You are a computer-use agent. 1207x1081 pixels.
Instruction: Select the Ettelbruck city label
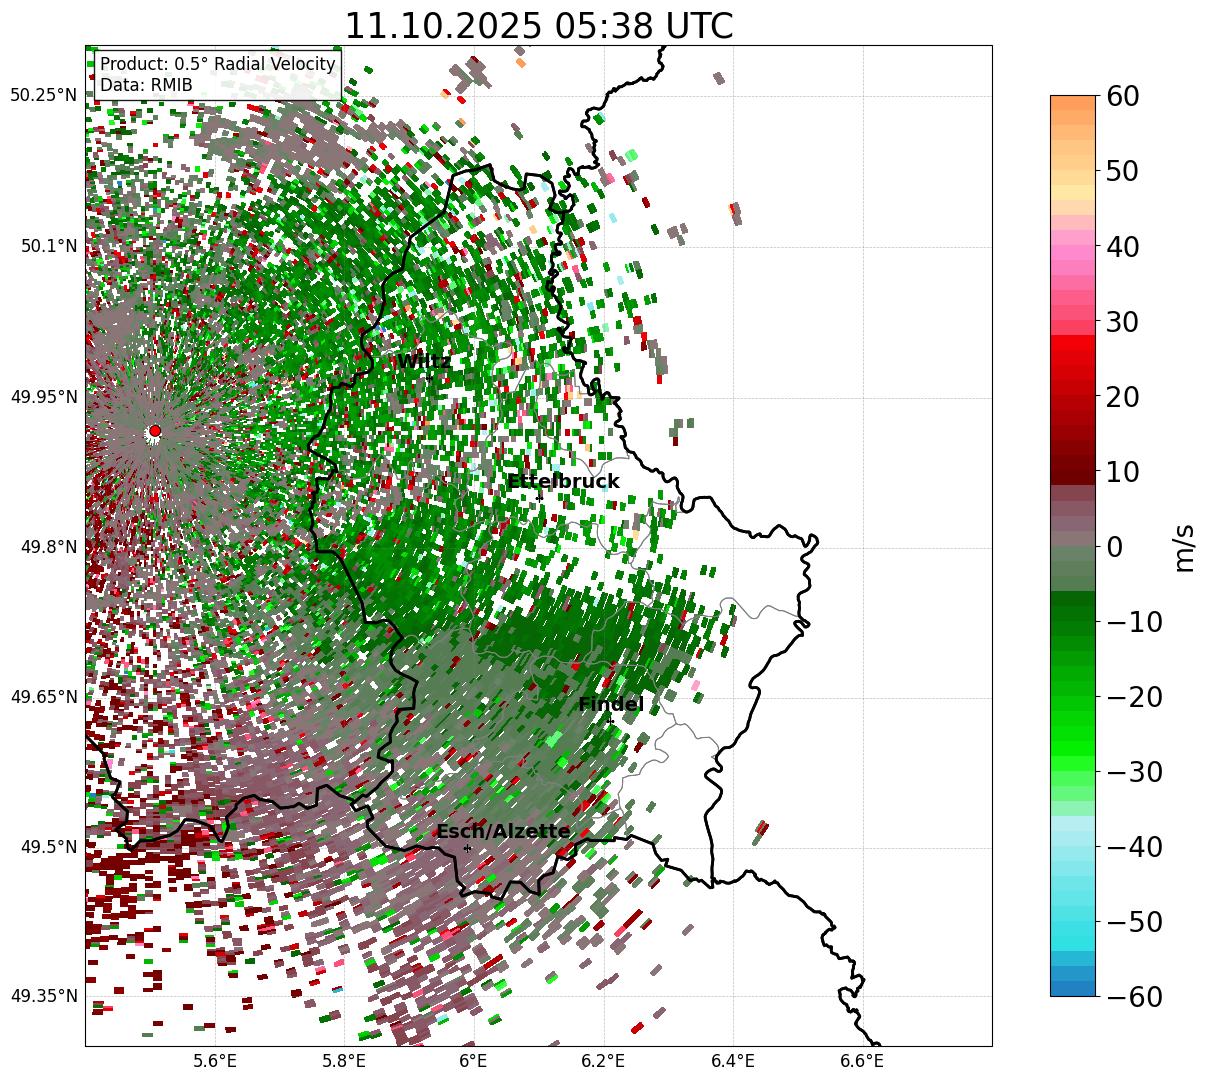click(563, 482)
